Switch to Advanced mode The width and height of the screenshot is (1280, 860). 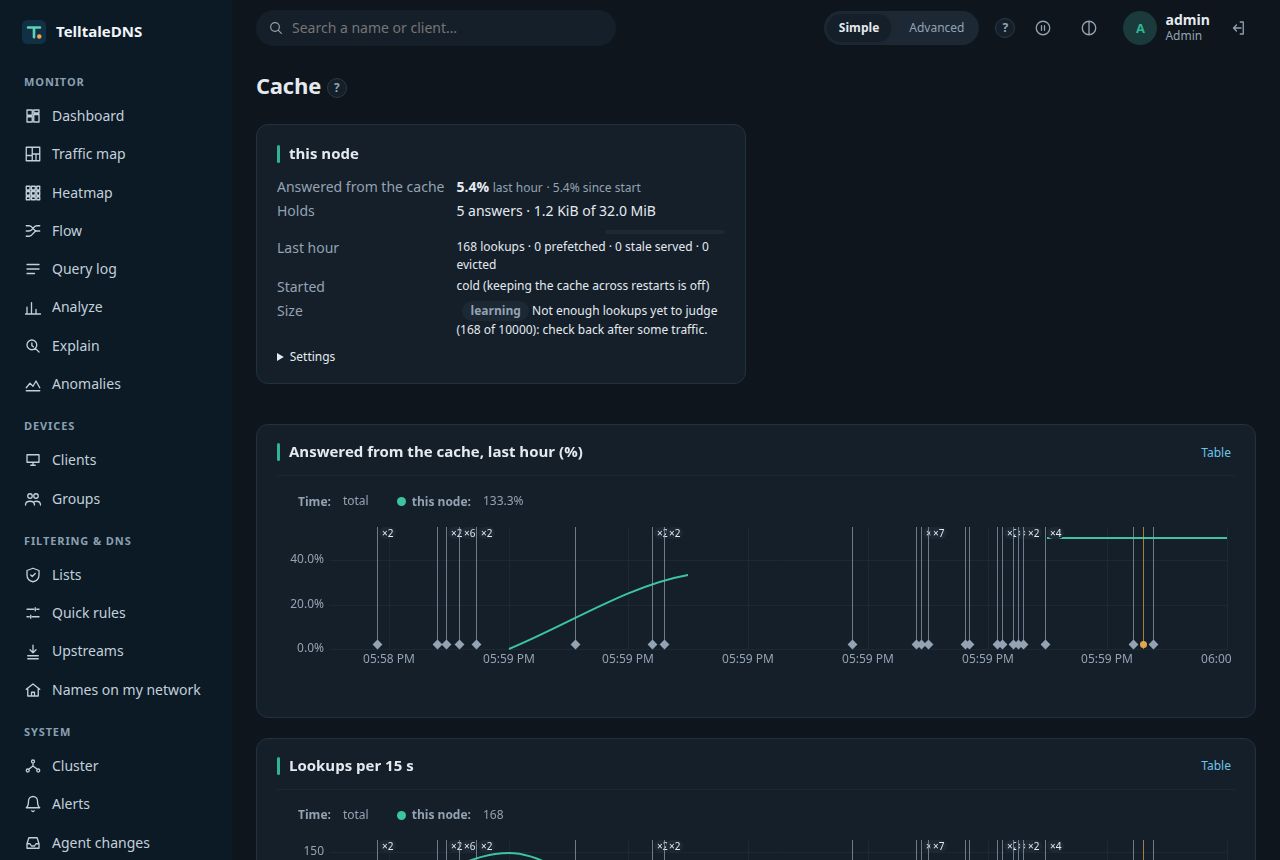pyautogui.click(x=936, y=28)
